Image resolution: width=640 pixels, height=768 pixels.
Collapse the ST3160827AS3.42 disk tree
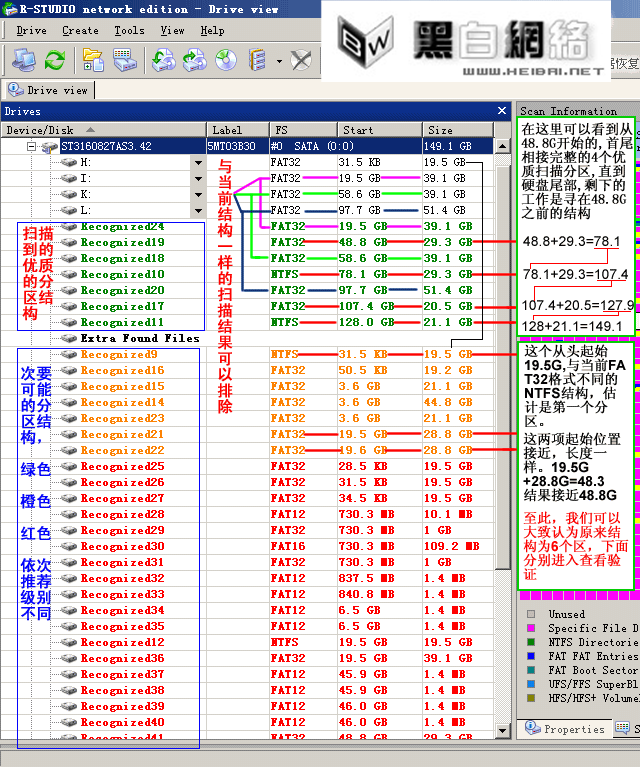pyautogui.click(x=31, y=146)
